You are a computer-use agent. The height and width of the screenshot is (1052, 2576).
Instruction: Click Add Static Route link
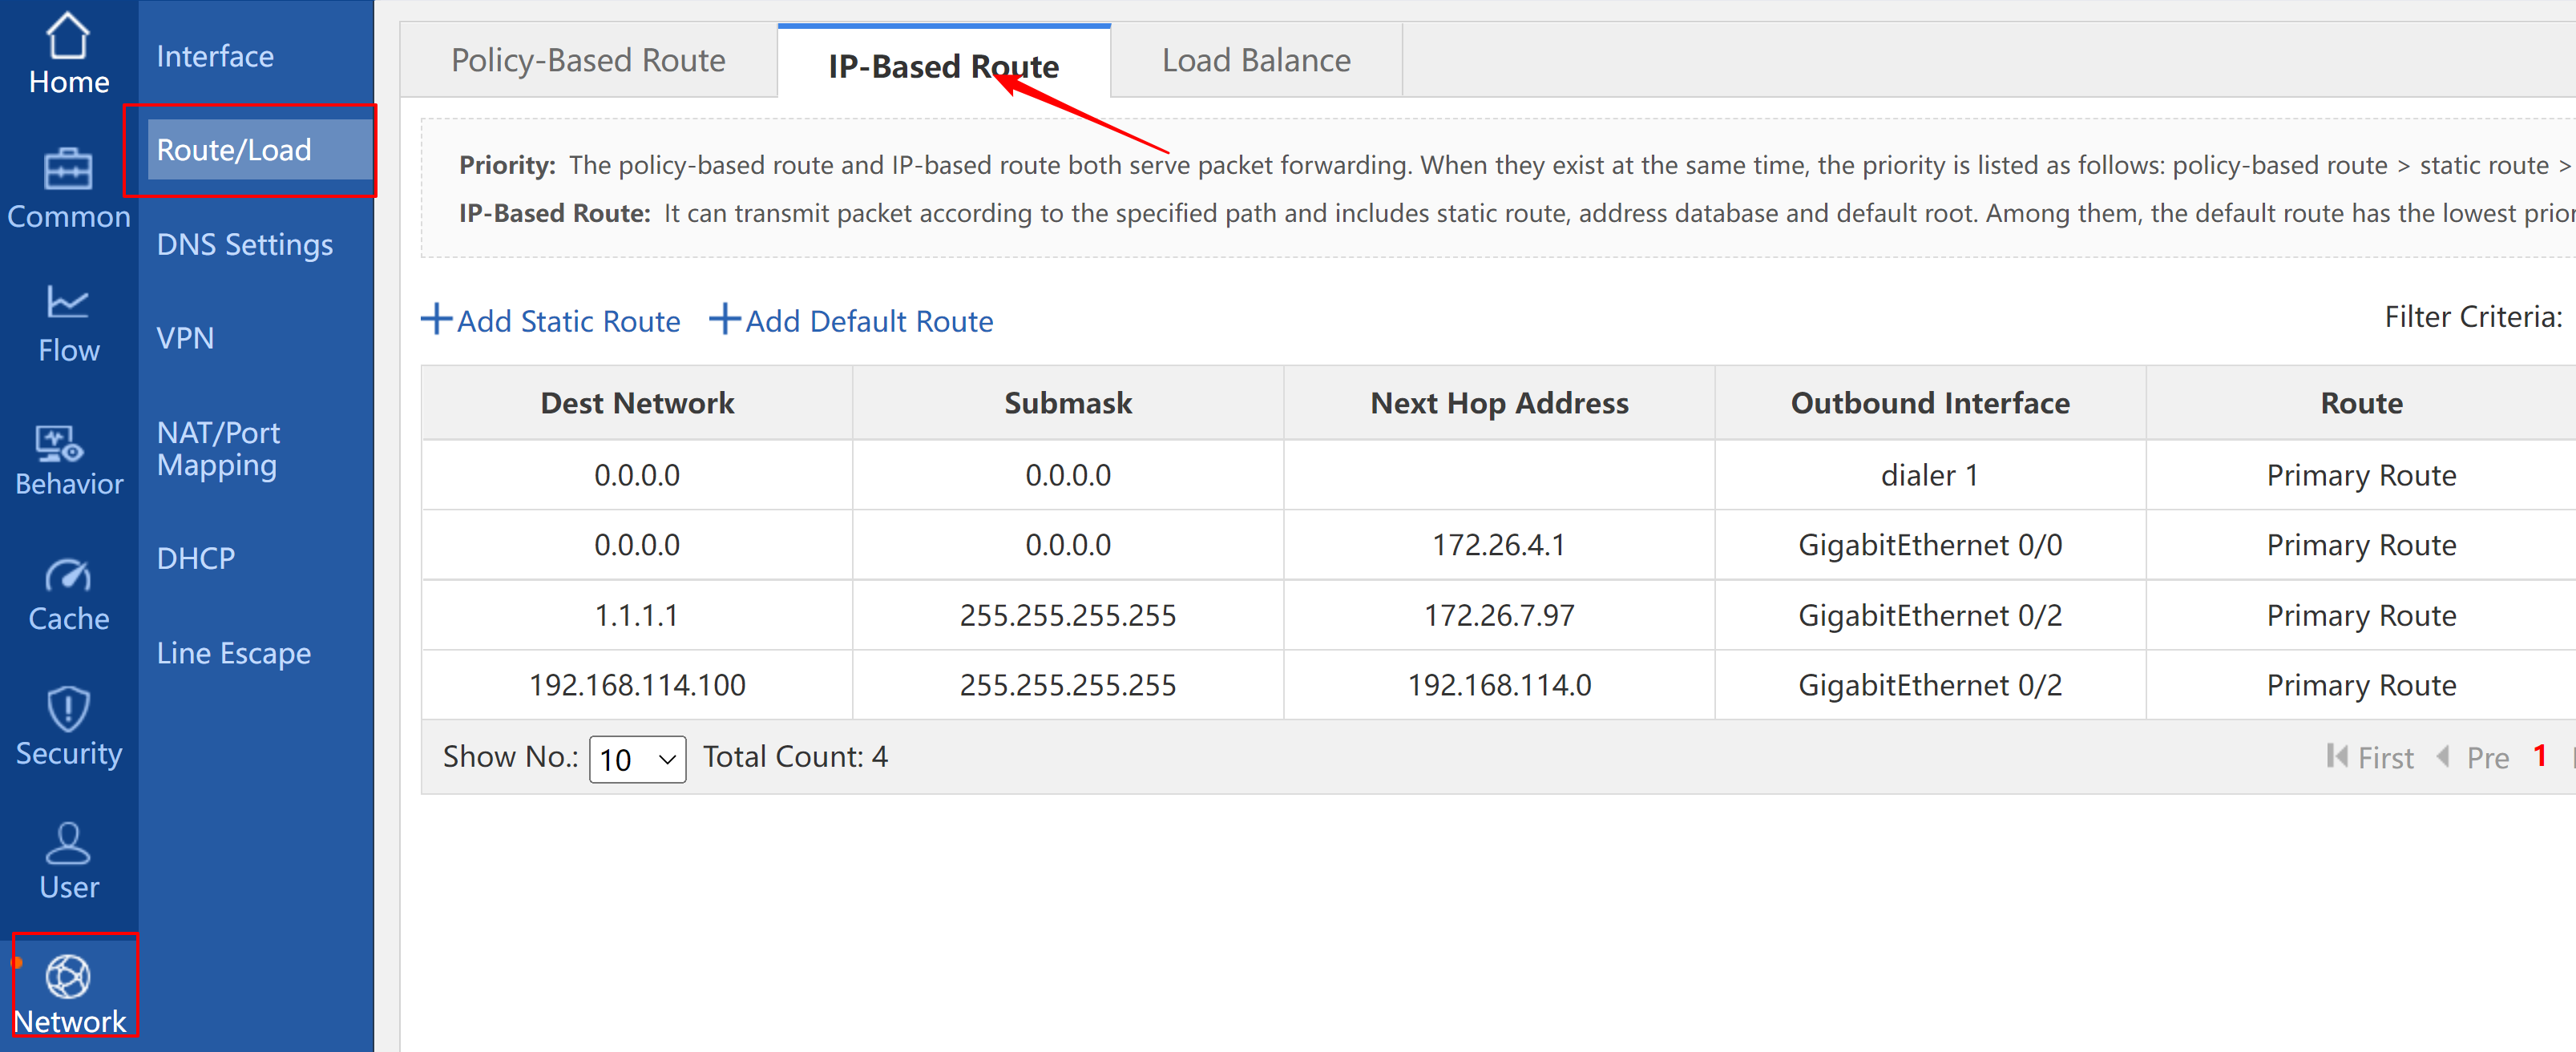click(x=551, y=321)
